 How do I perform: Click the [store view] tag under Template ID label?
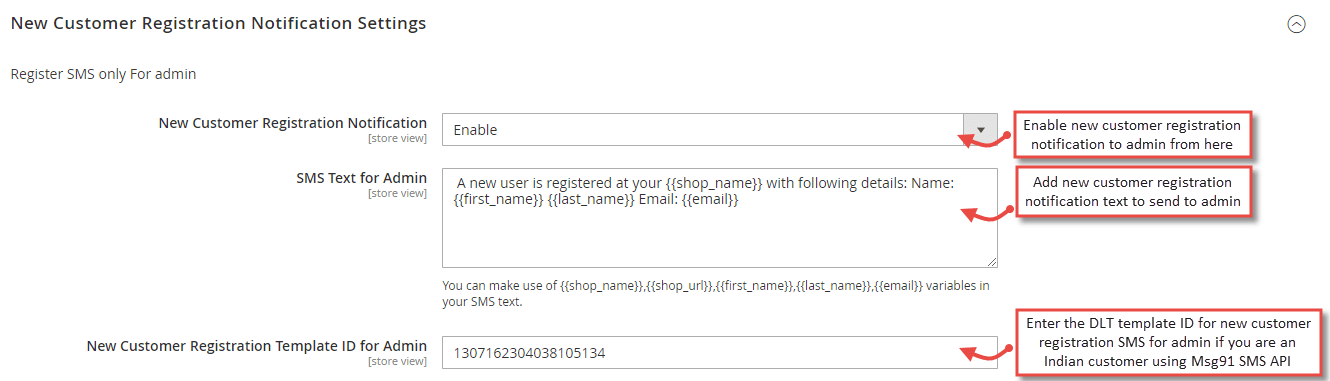click(397, 361)
